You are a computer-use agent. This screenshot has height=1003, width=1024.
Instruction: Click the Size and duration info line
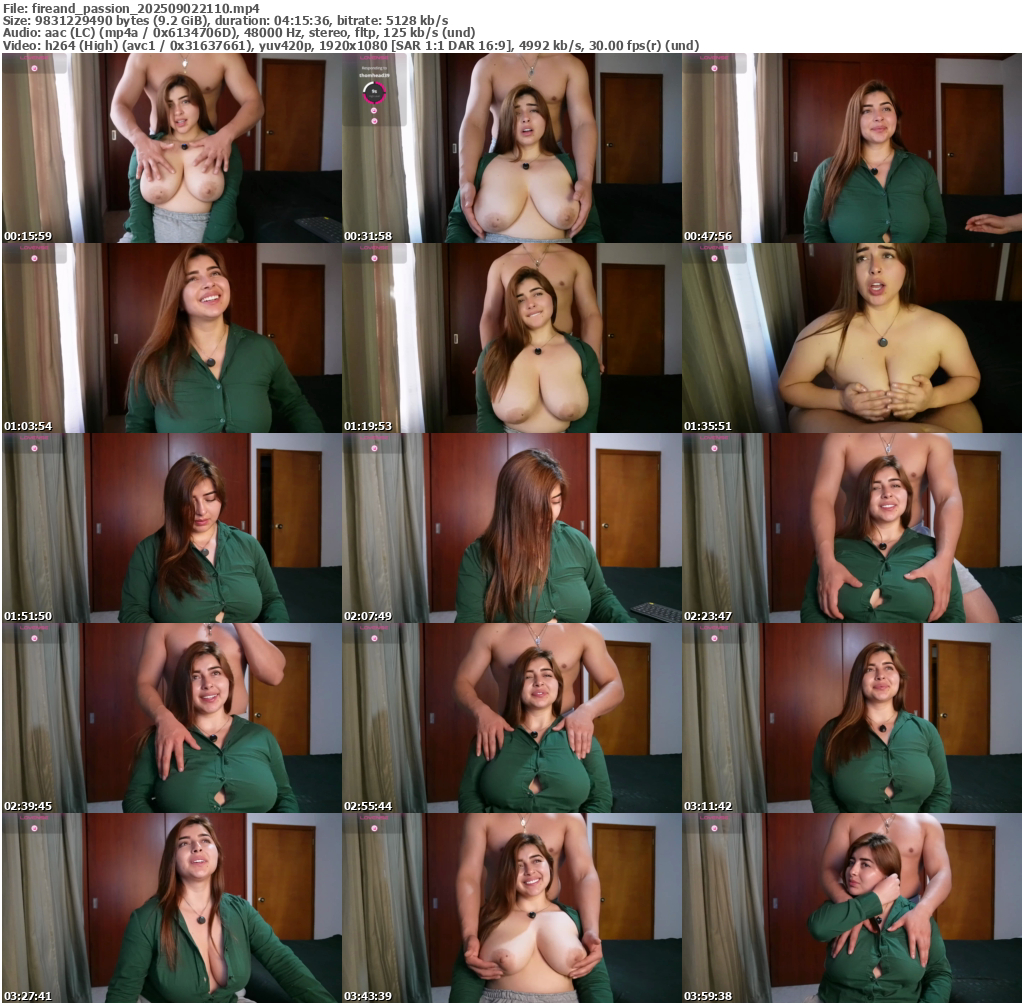click(225, 20)
